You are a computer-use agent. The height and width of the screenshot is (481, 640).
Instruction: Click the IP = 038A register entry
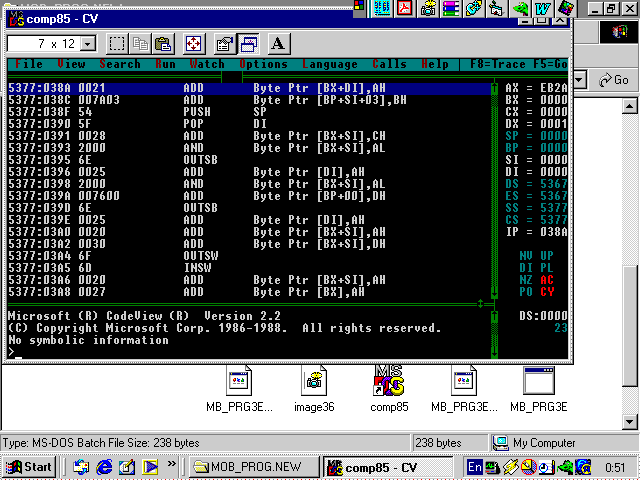[x=536, y=232]
